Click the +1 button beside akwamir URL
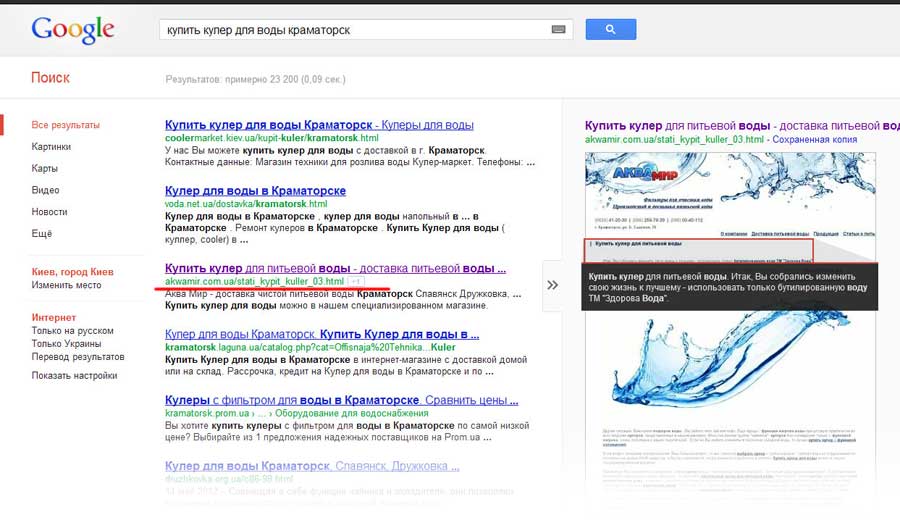900x520 pixels. tap(356, 281)
